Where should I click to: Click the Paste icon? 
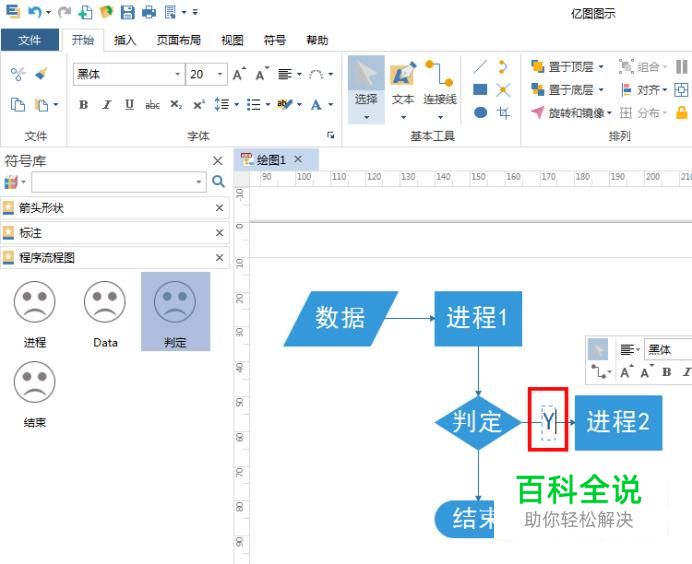click(x=41, y=105)
